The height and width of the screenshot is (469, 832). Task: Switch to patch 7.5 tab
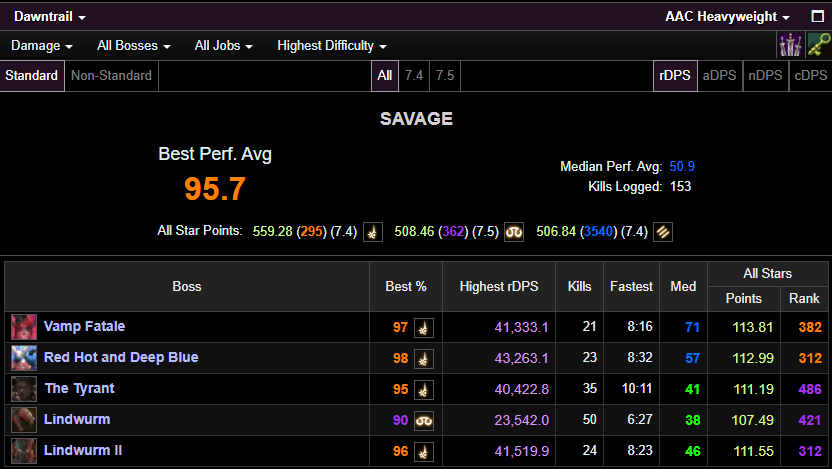(445, 76)
